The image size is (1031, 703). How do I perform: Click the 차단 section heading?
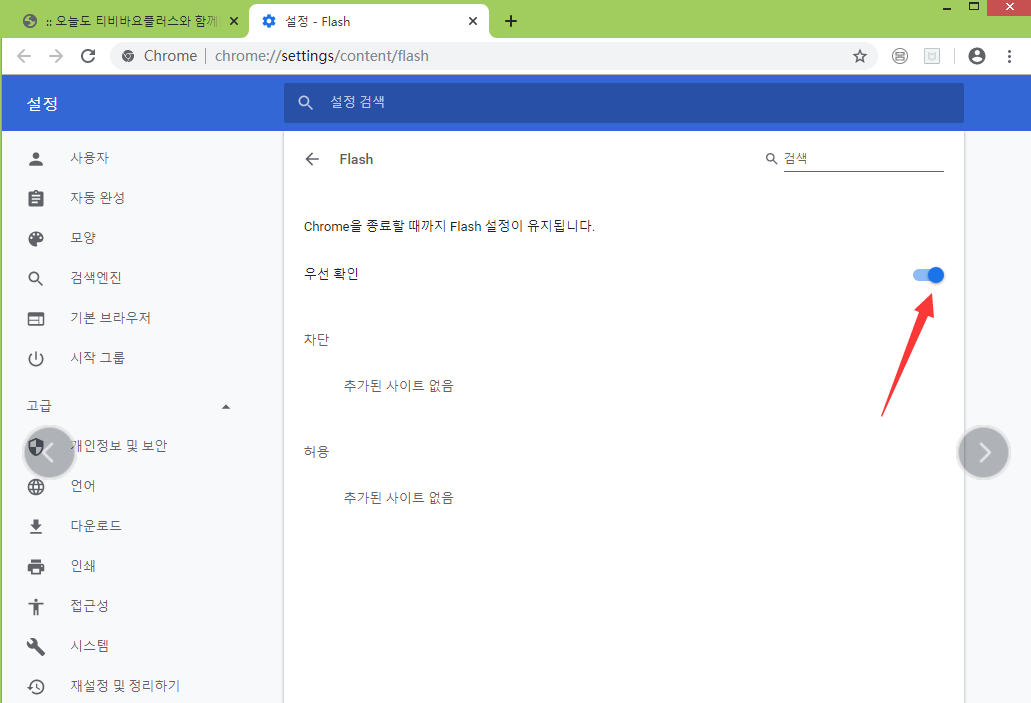click(x=316, y=339)
